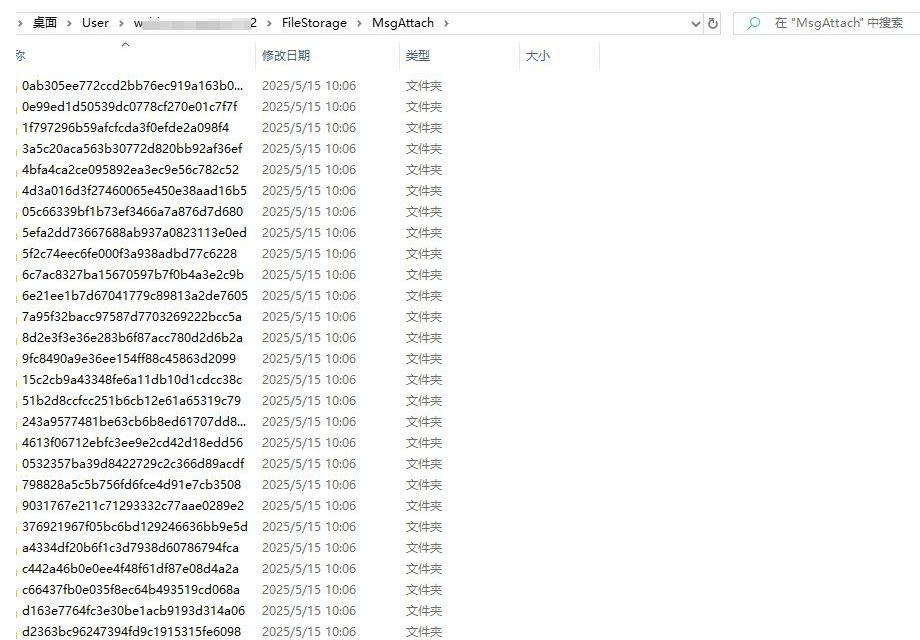
Task: Select folder d163e7764fc3e30be1acb9193d314a06
Action: [133, 611]
